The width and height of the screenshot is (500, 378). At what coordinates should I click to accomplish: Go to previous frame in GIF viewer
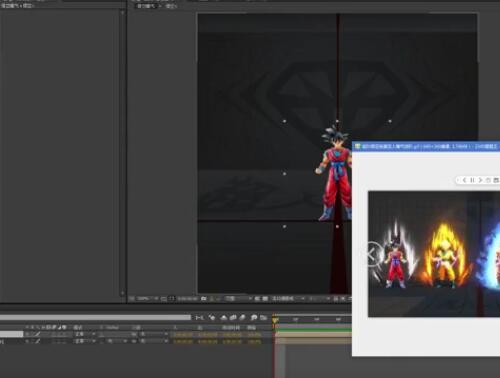[x=464, y=180]
